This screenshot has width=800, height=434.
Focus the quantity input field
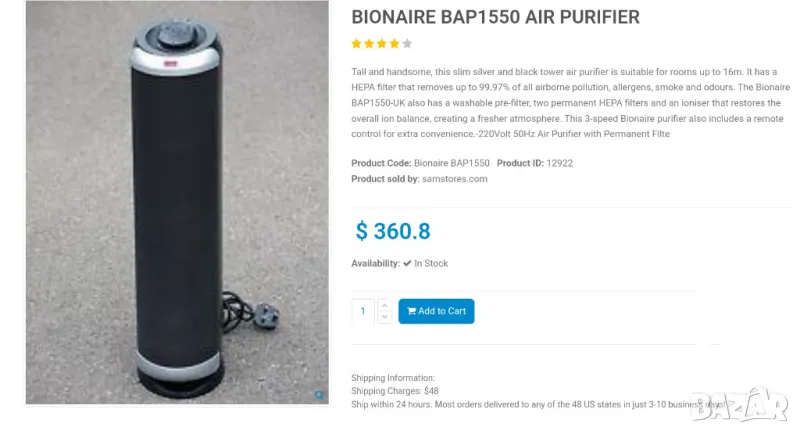point(363,311)
